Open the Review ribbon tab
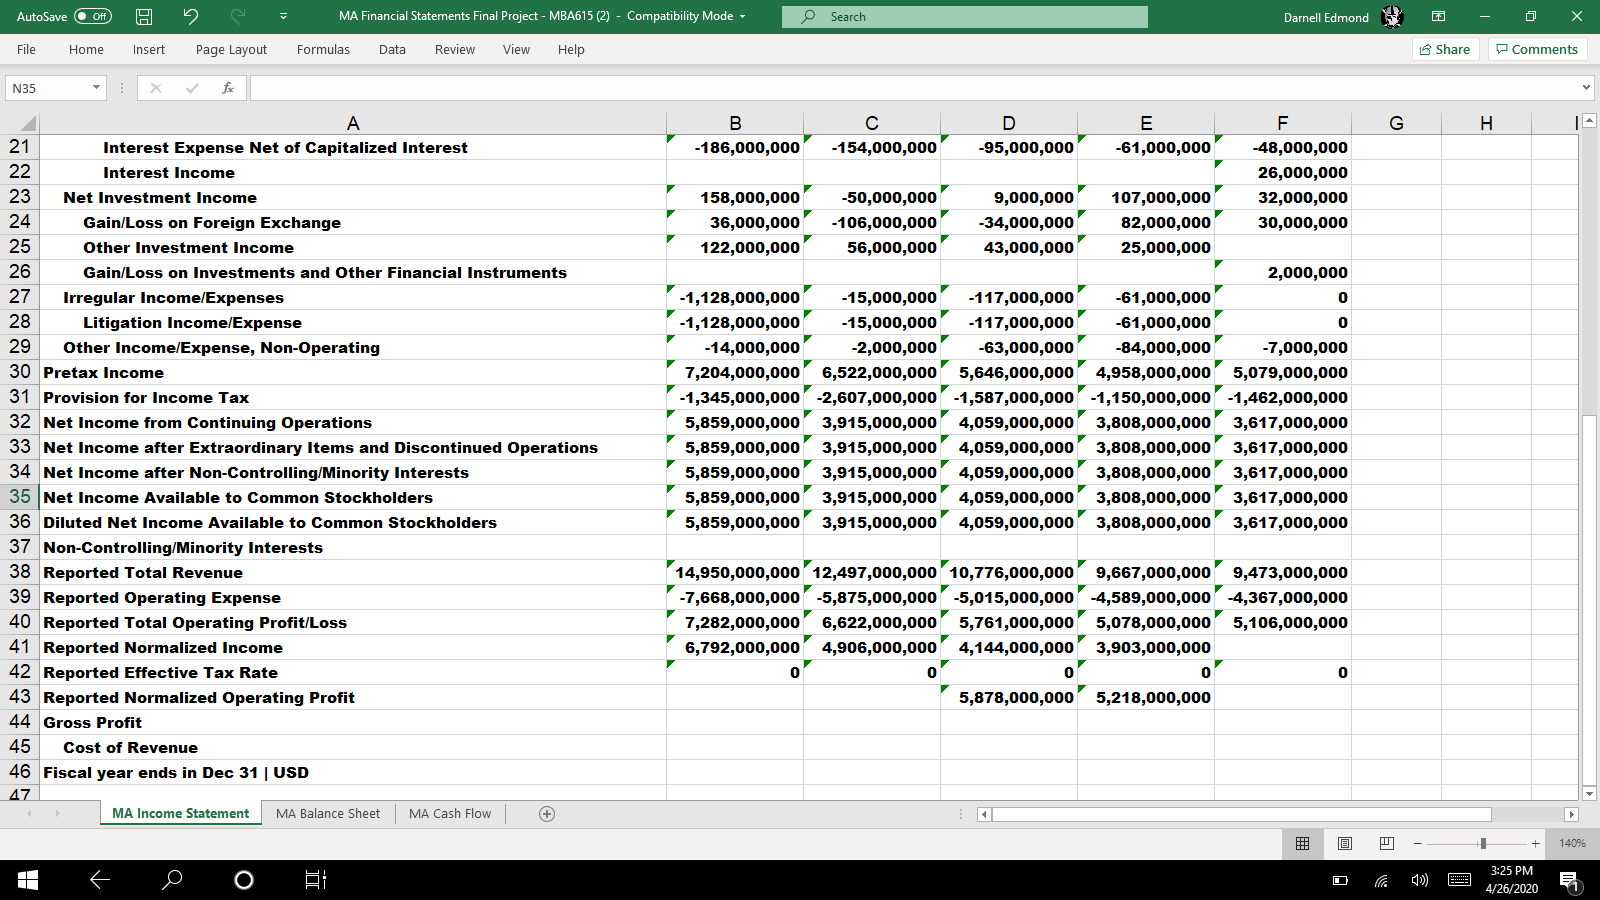 pos(455,49)
